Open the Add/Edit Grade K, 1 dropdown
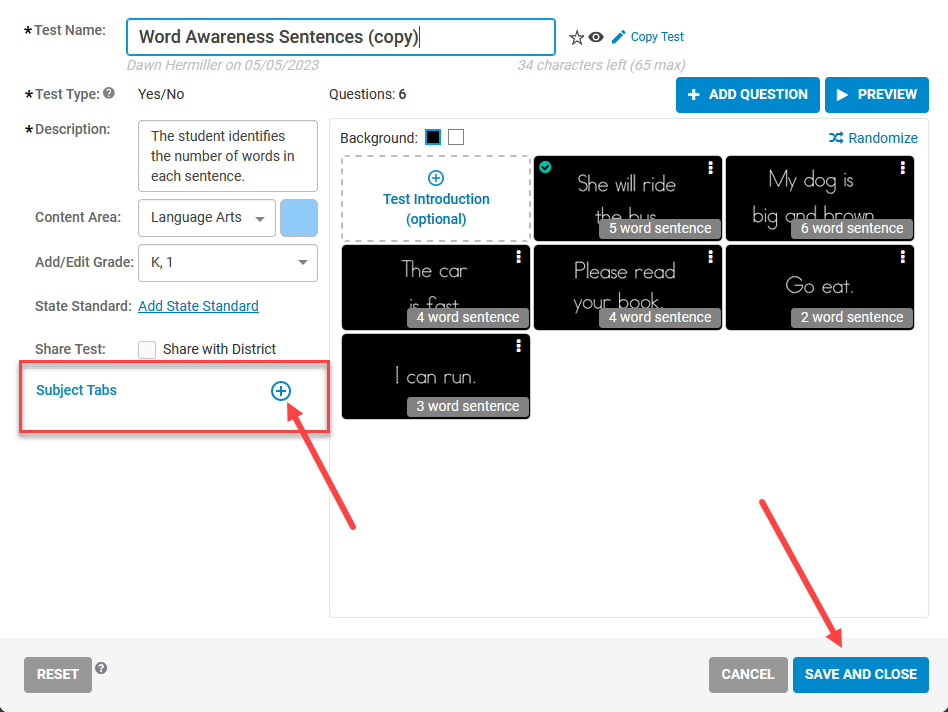The image size is (948, 712). (228, 263)
